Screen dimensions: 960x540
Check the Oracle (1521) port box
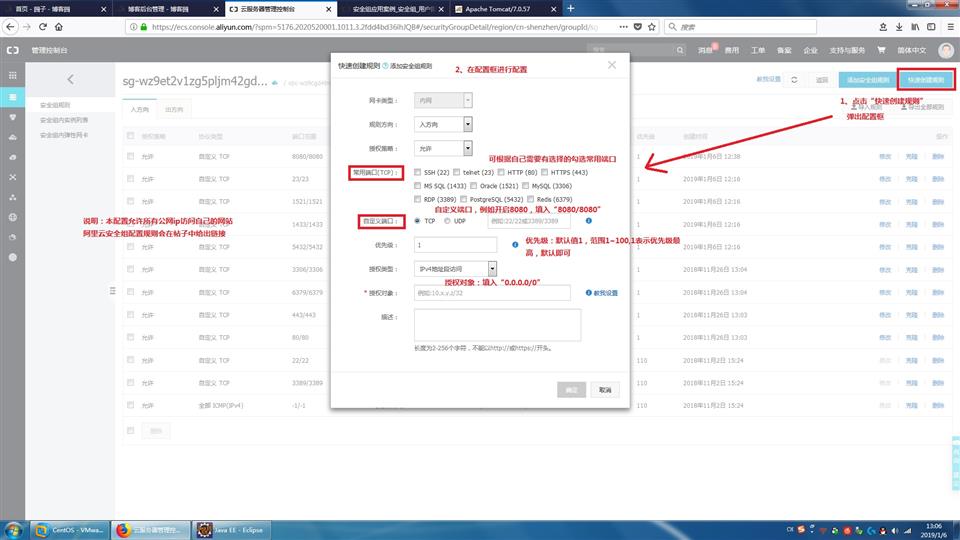coord(473,186)
